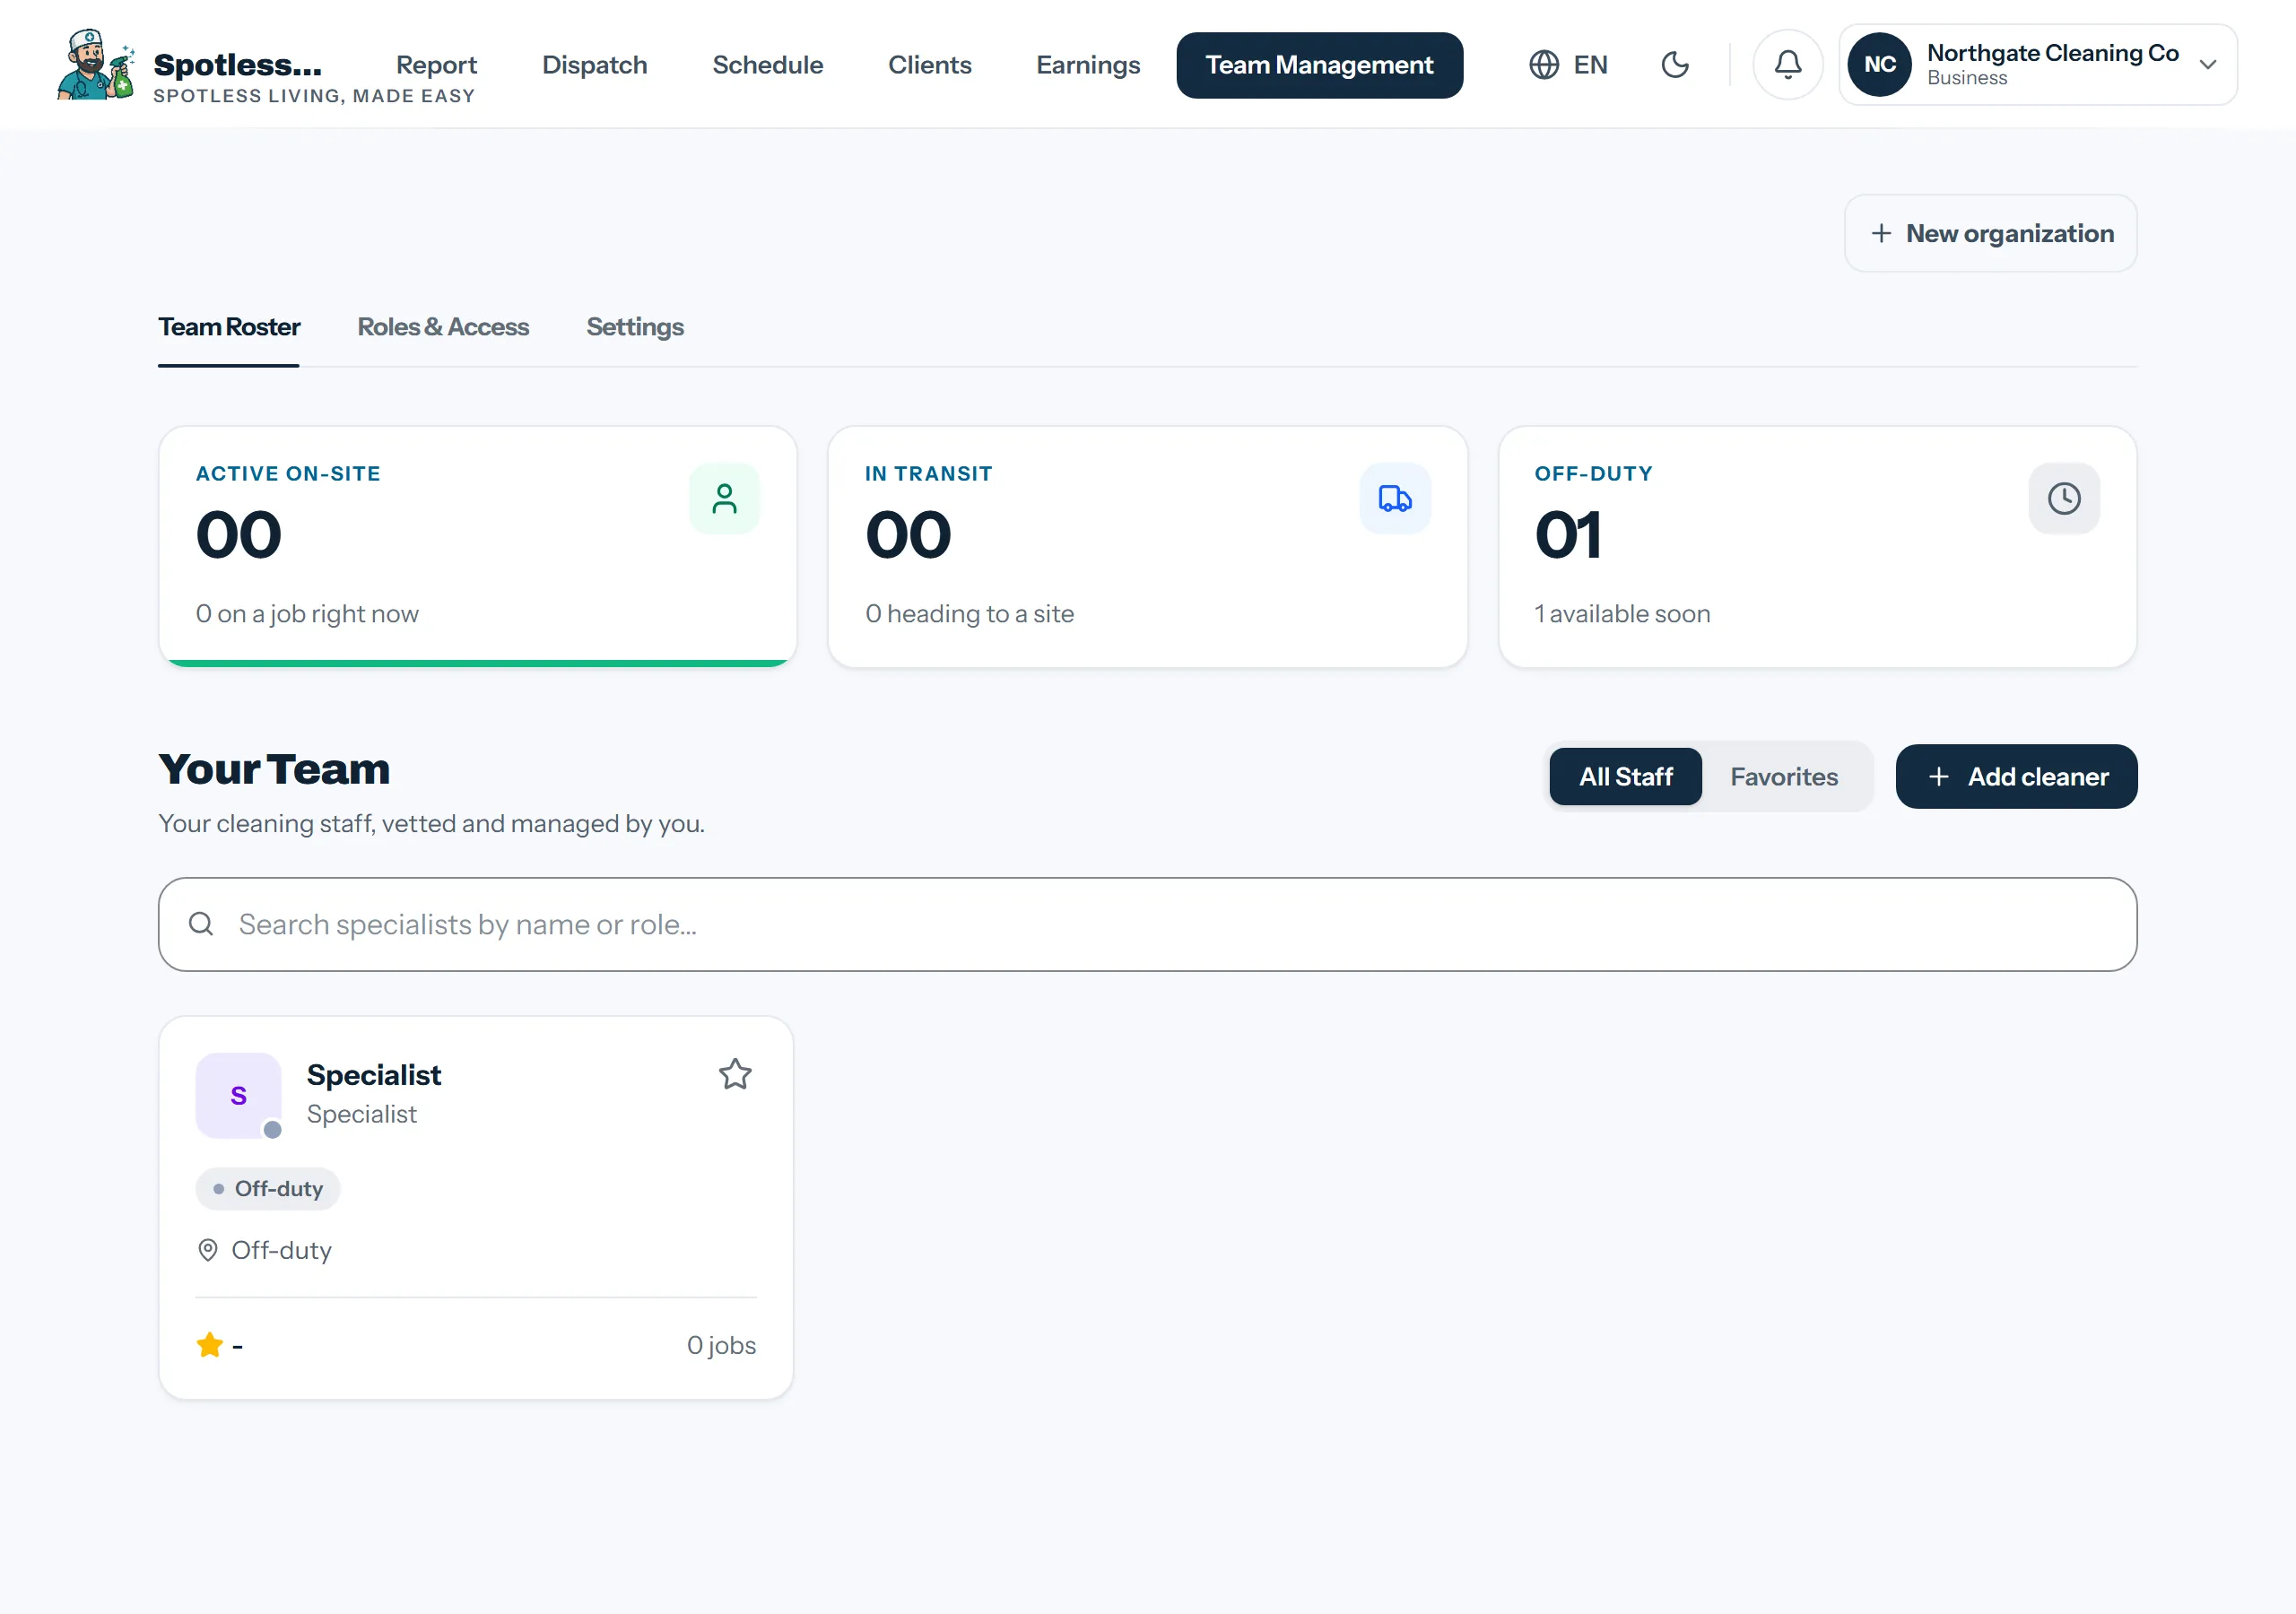Image resolution: width=2296 pixels, height=1614 pixels.
Task: Click '0 on a job right now' text
Action: (x=307, y=614)
